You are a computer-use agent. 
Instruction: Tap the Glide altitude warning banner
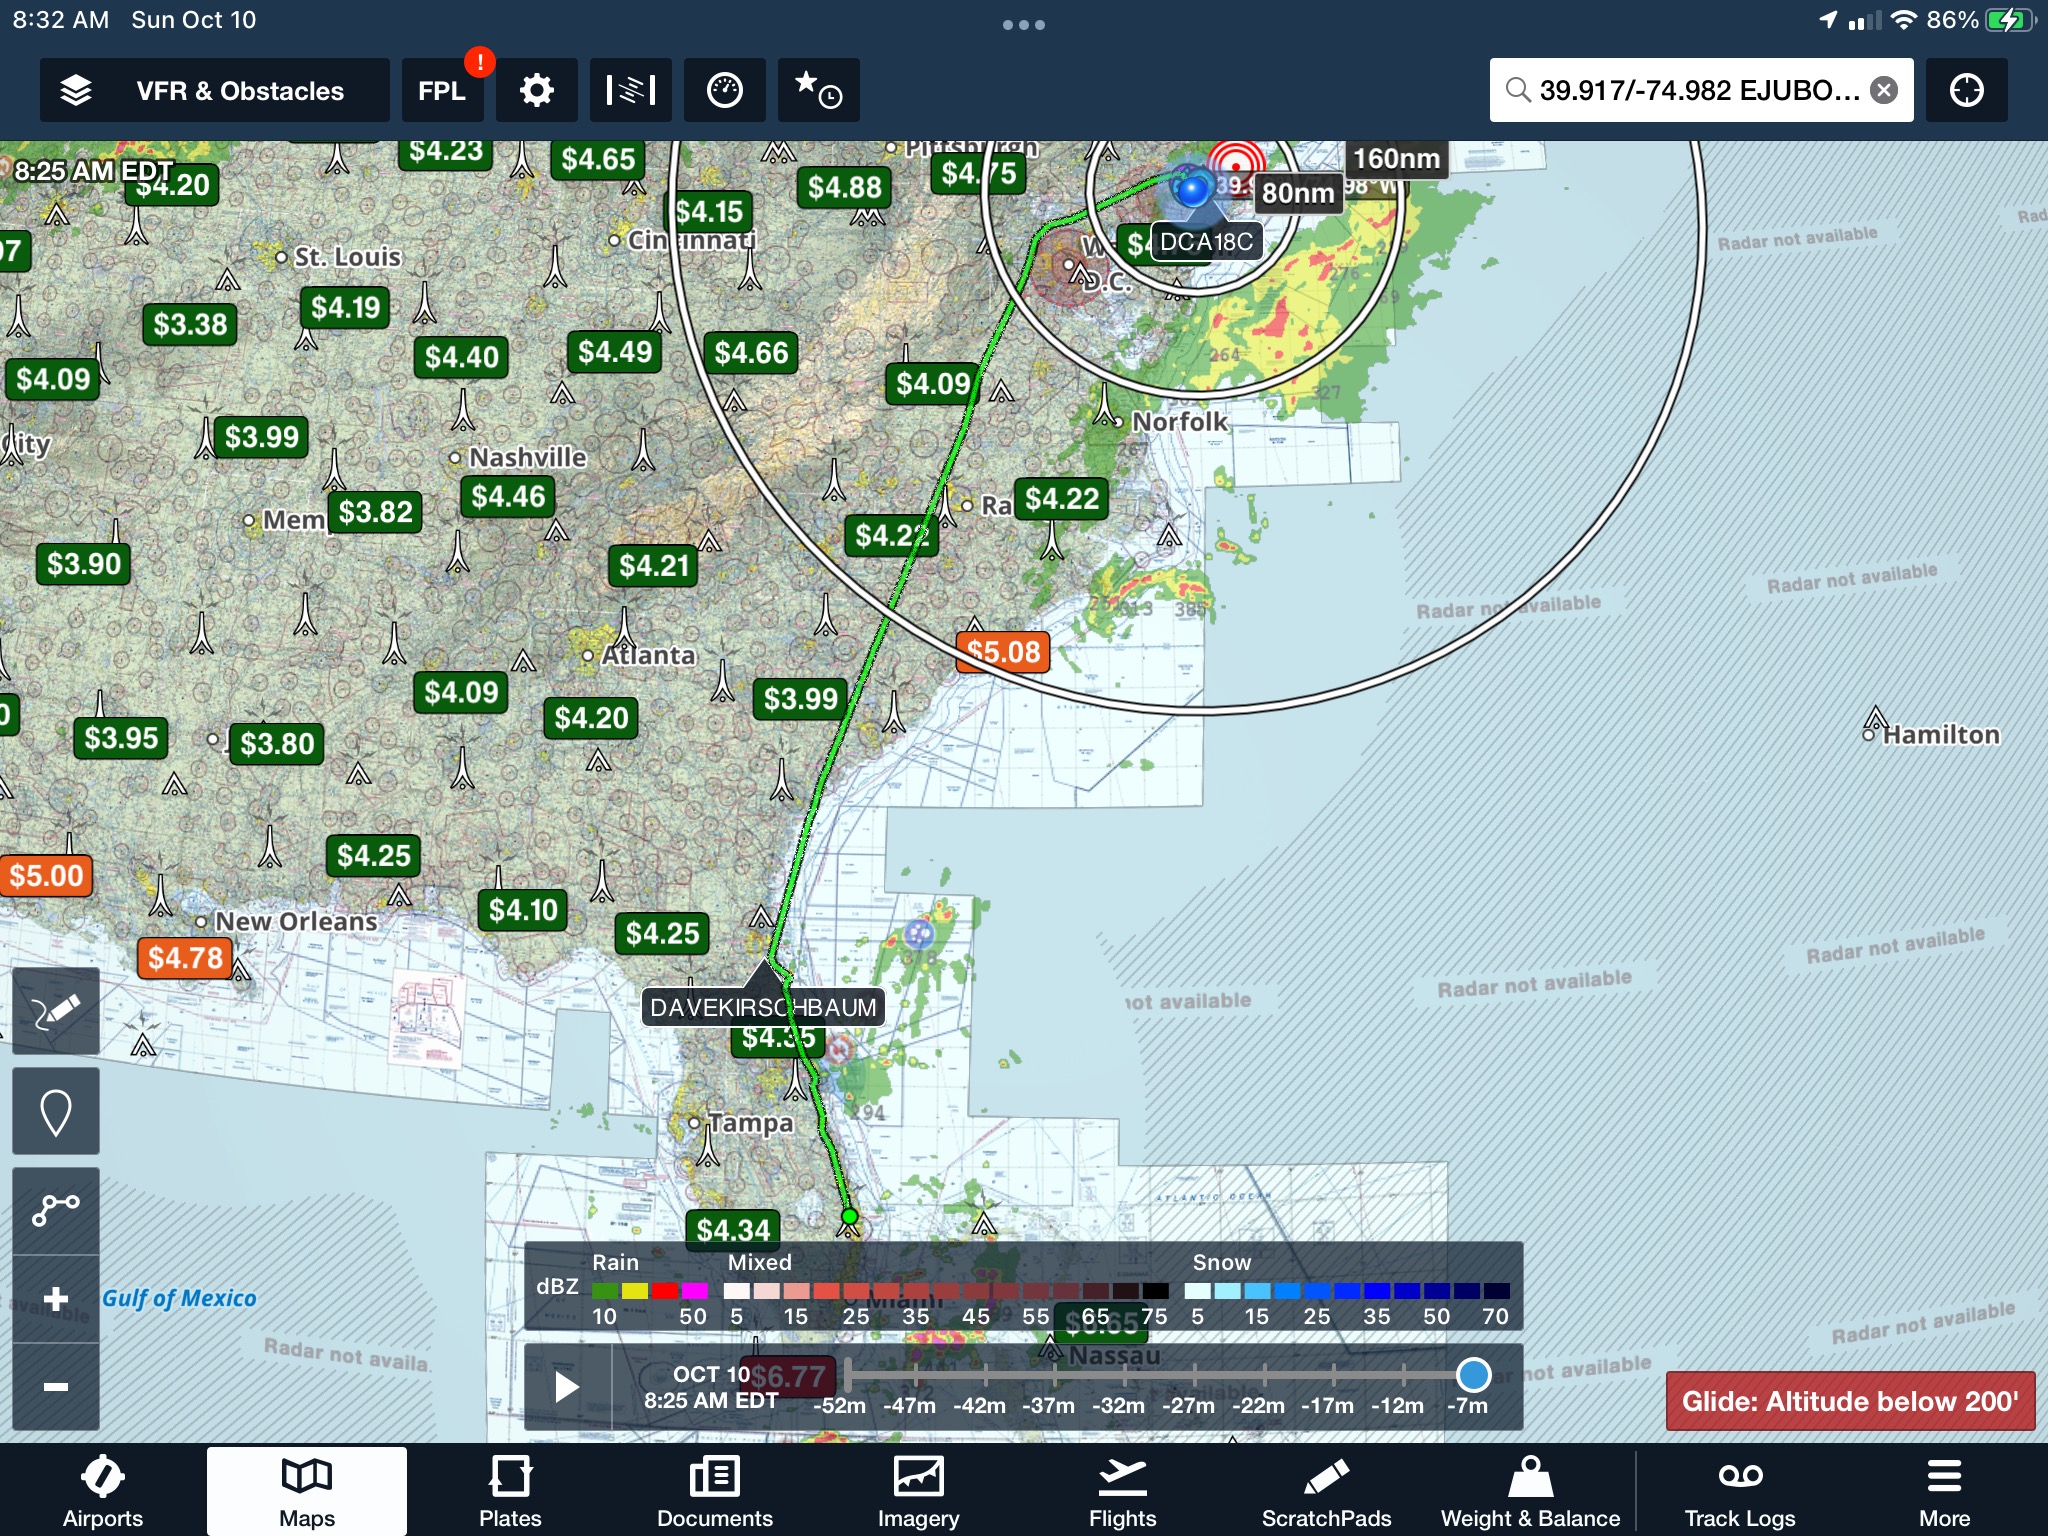point(1850,1401)
